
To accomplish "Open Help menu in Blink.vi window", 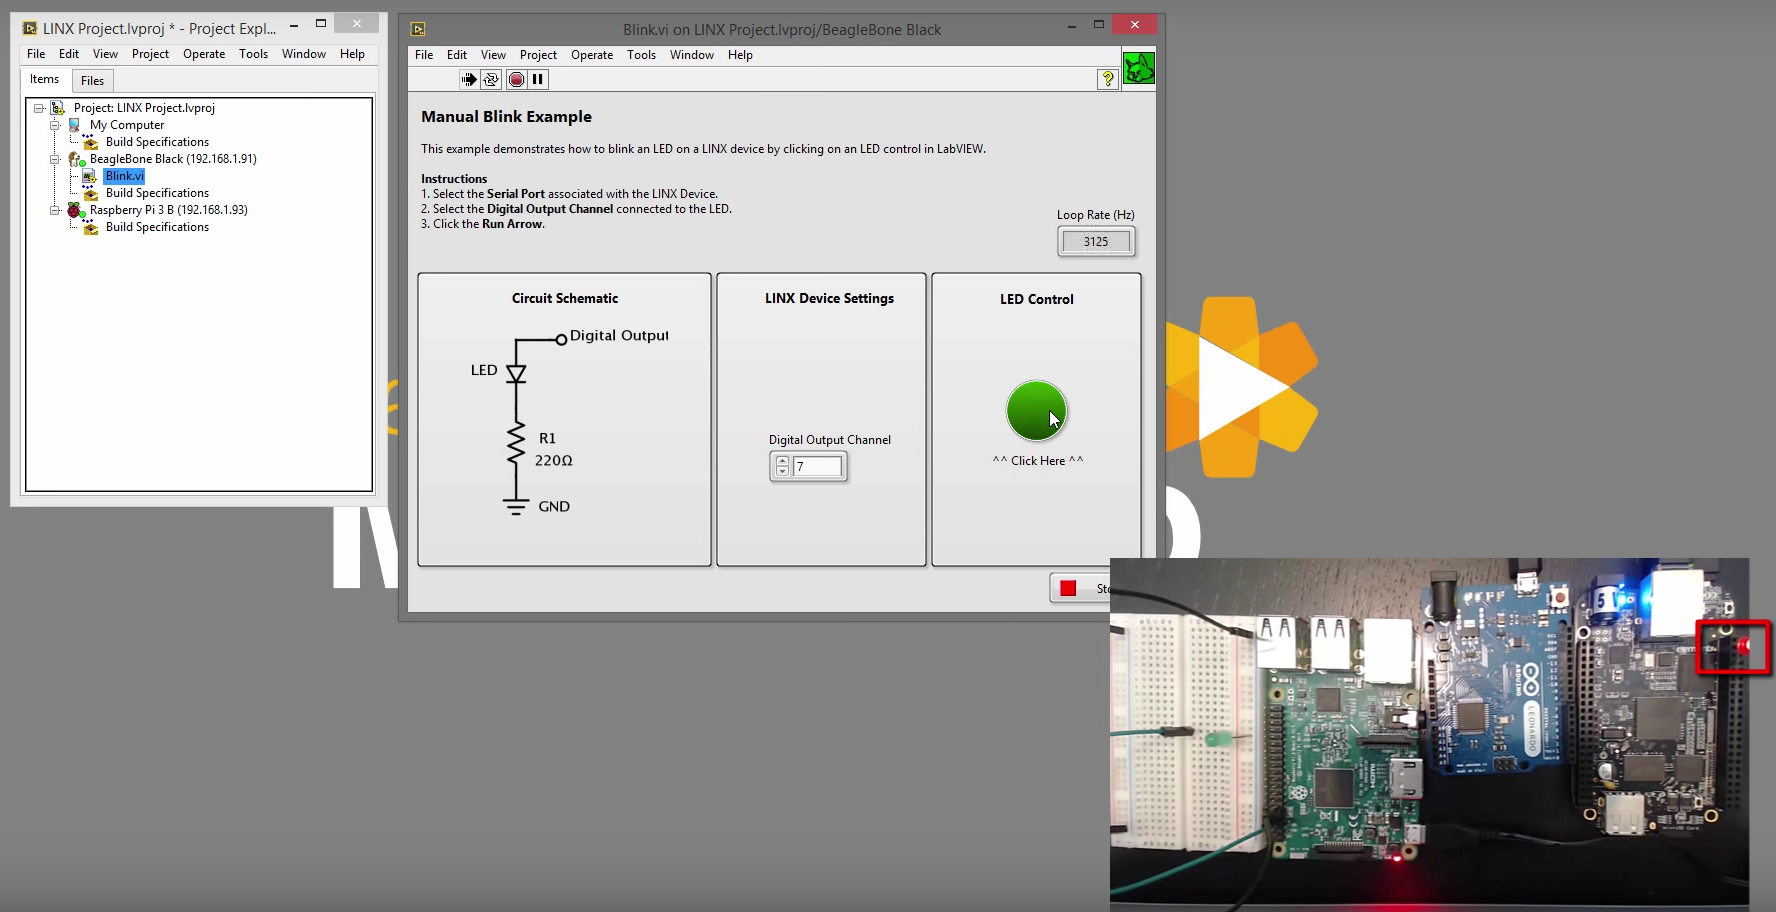I will click(740, 55).
